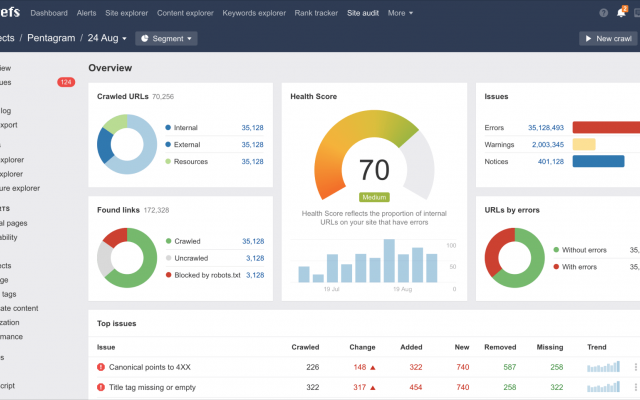
Task: Open Site explorer in top navigation
Action: 127,13
